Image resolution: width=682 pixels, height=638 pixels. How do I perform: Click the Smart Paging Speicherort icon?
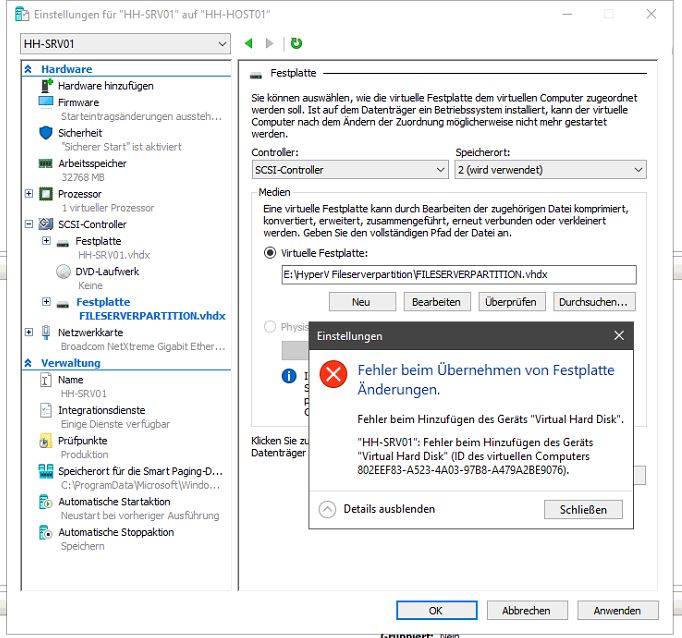click(46, 471)
